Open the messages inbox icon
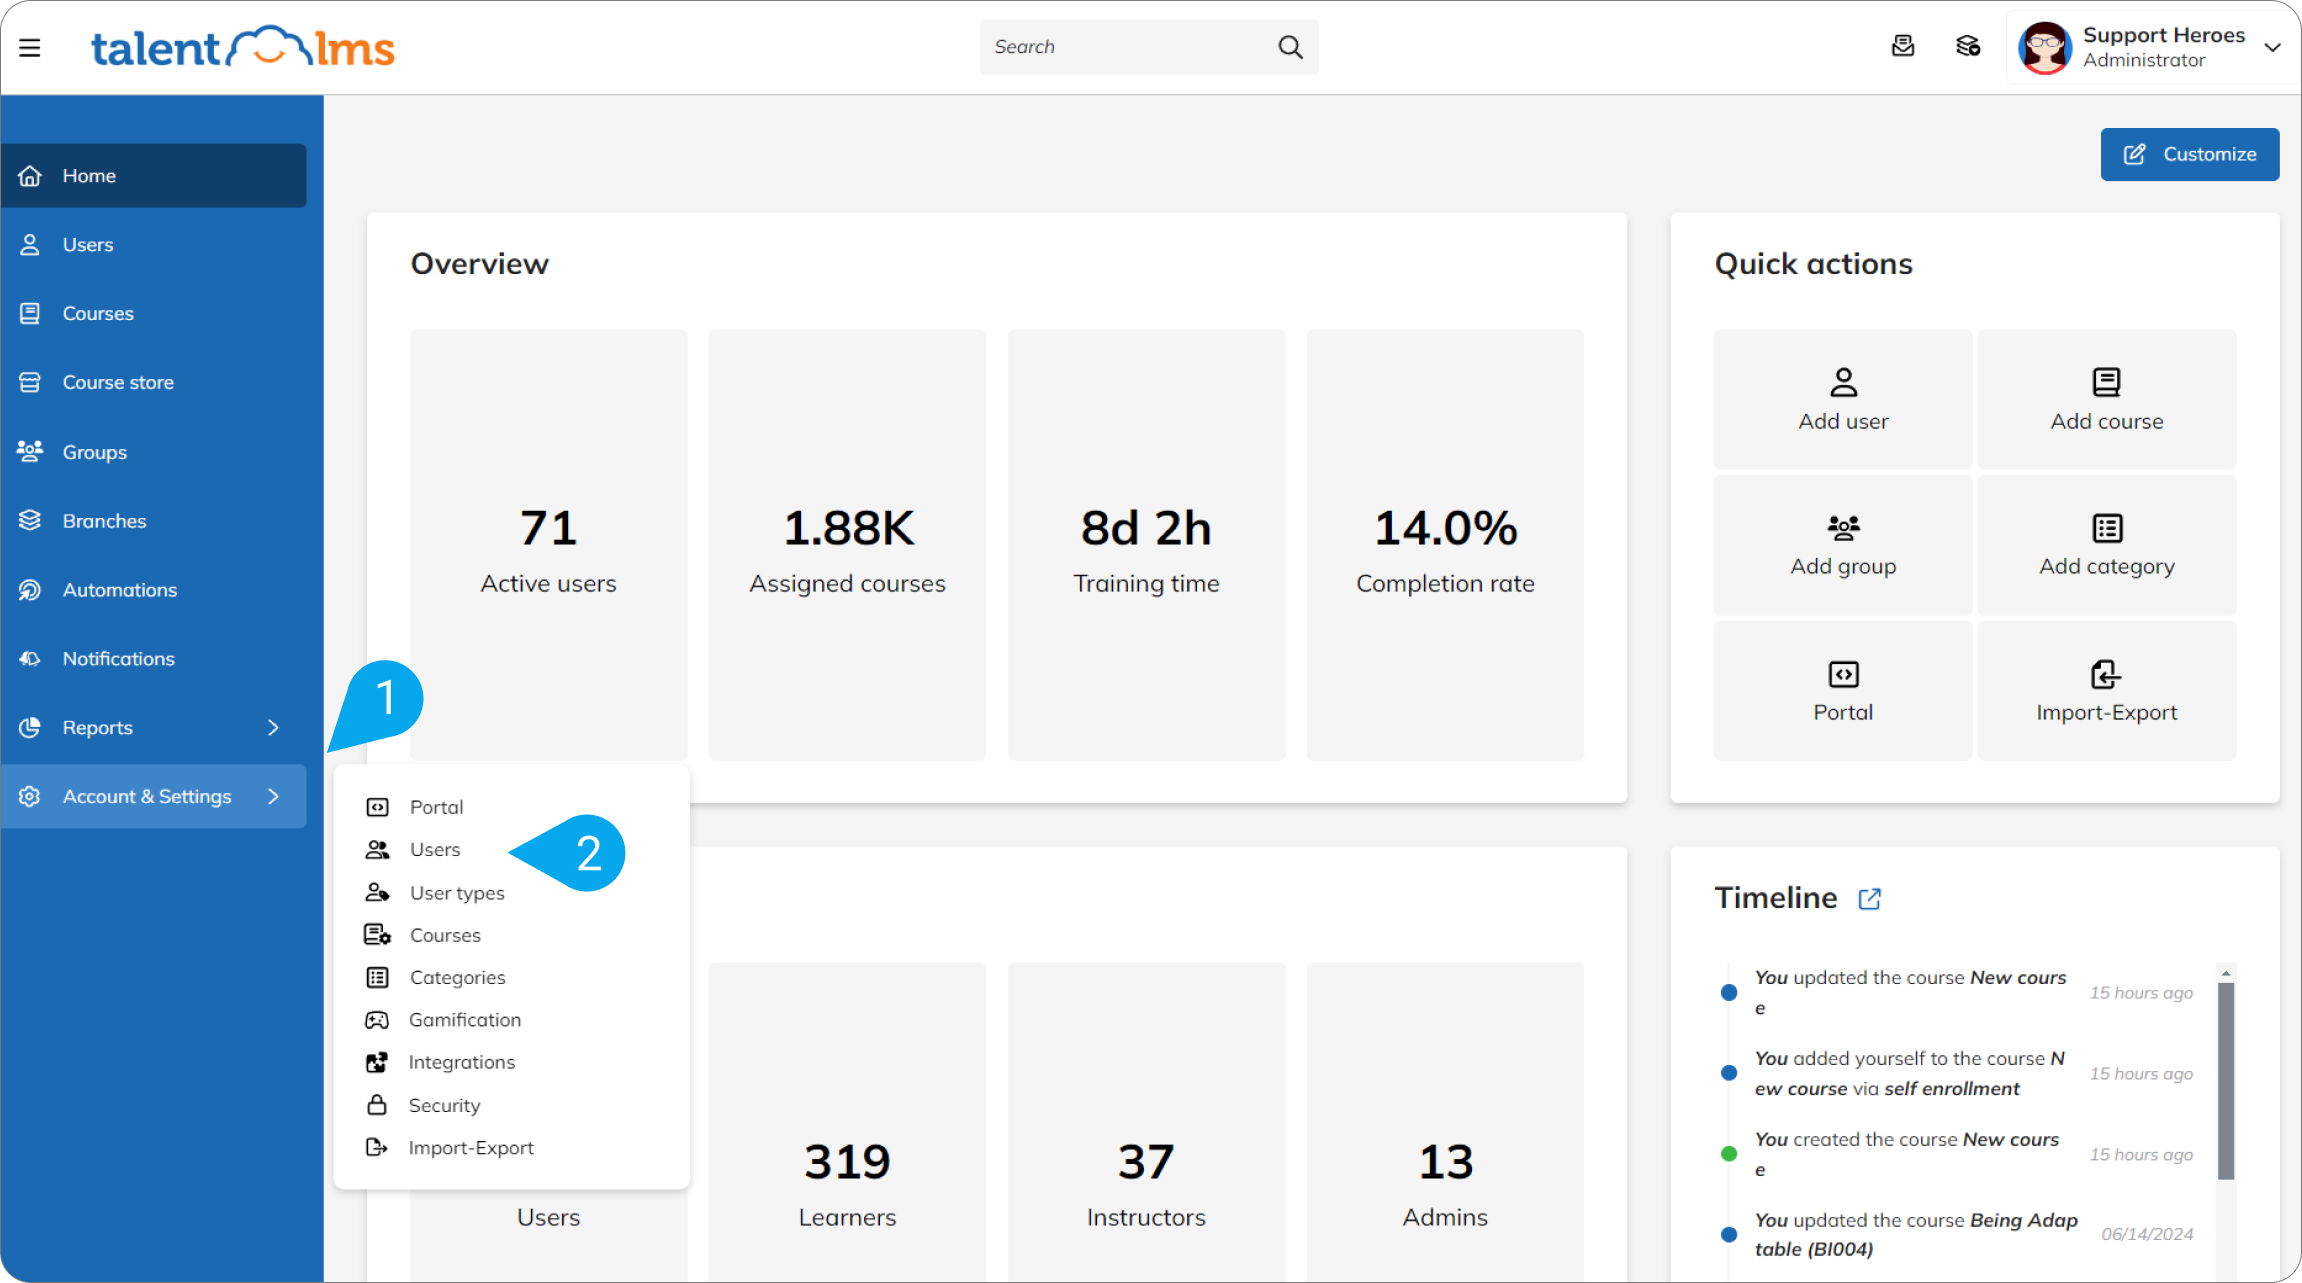The height and width of the screenshot is (1283, 2302). [x=1903, y=46]
